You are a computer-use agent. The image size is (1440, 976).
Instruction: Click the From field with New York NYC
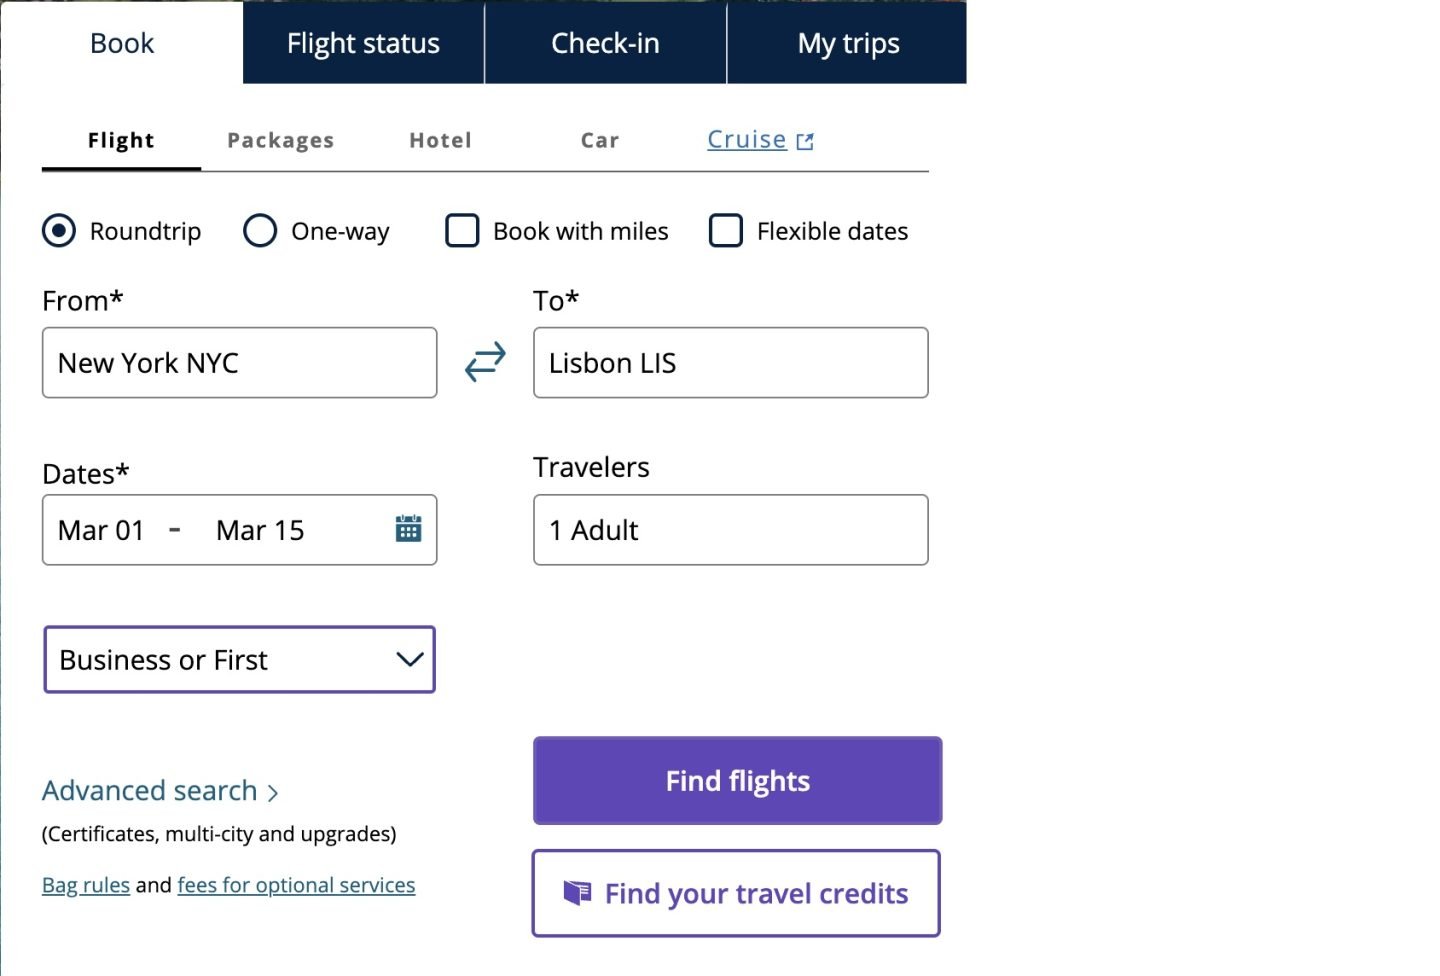tap(239, 363)
